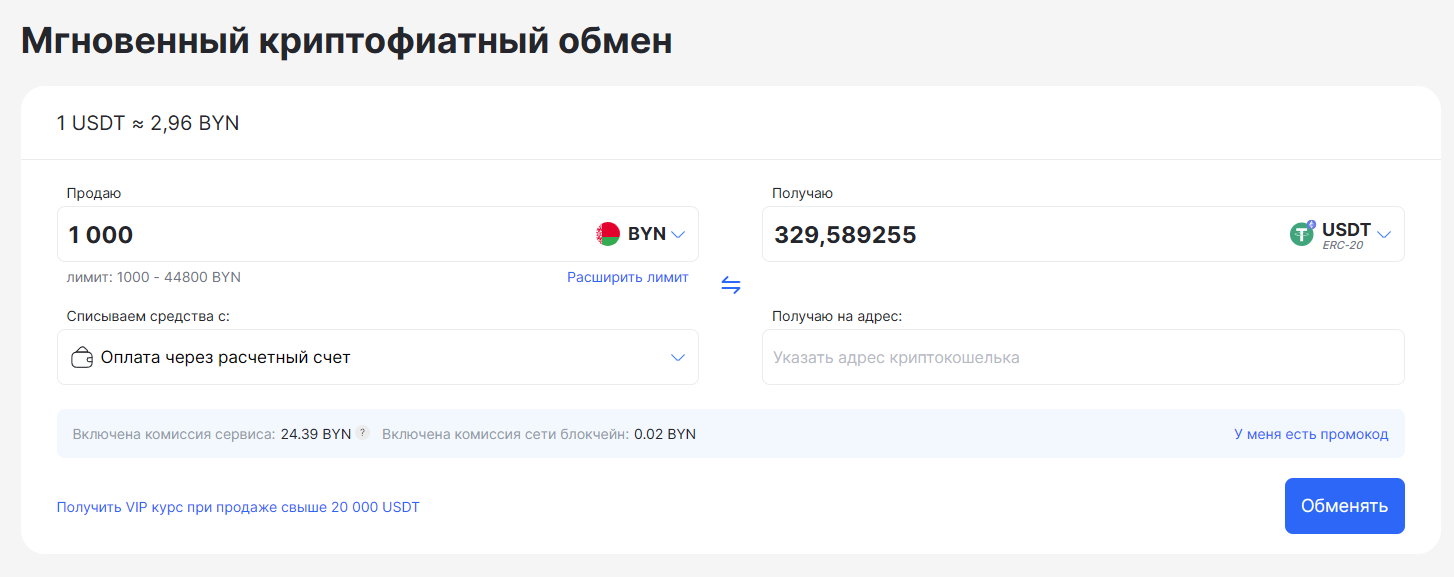Click the wallet icon in the payment method field
Viewport: 1454px width, 577px height.
[81, 356]
